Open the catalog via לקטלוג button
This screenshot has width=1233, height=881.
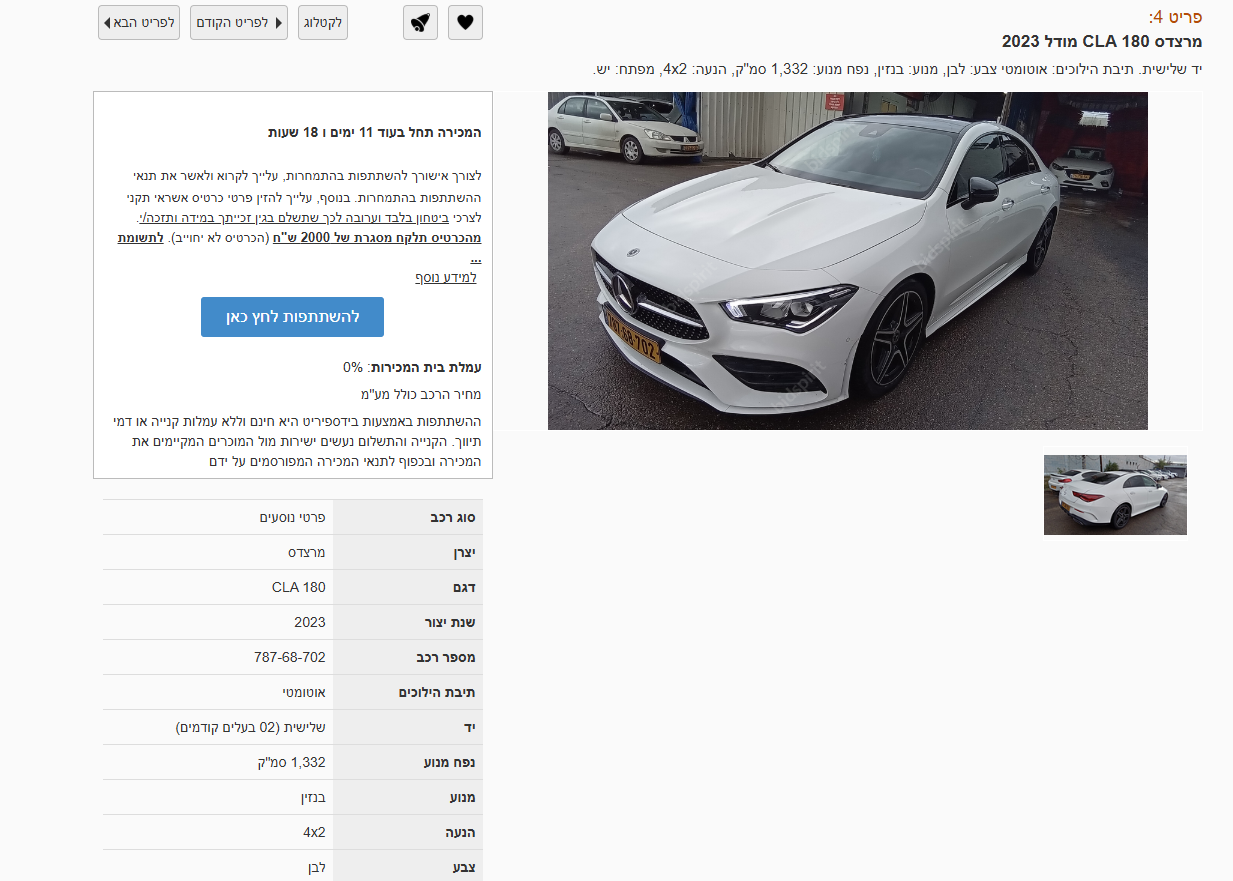(x=323, y=22)
